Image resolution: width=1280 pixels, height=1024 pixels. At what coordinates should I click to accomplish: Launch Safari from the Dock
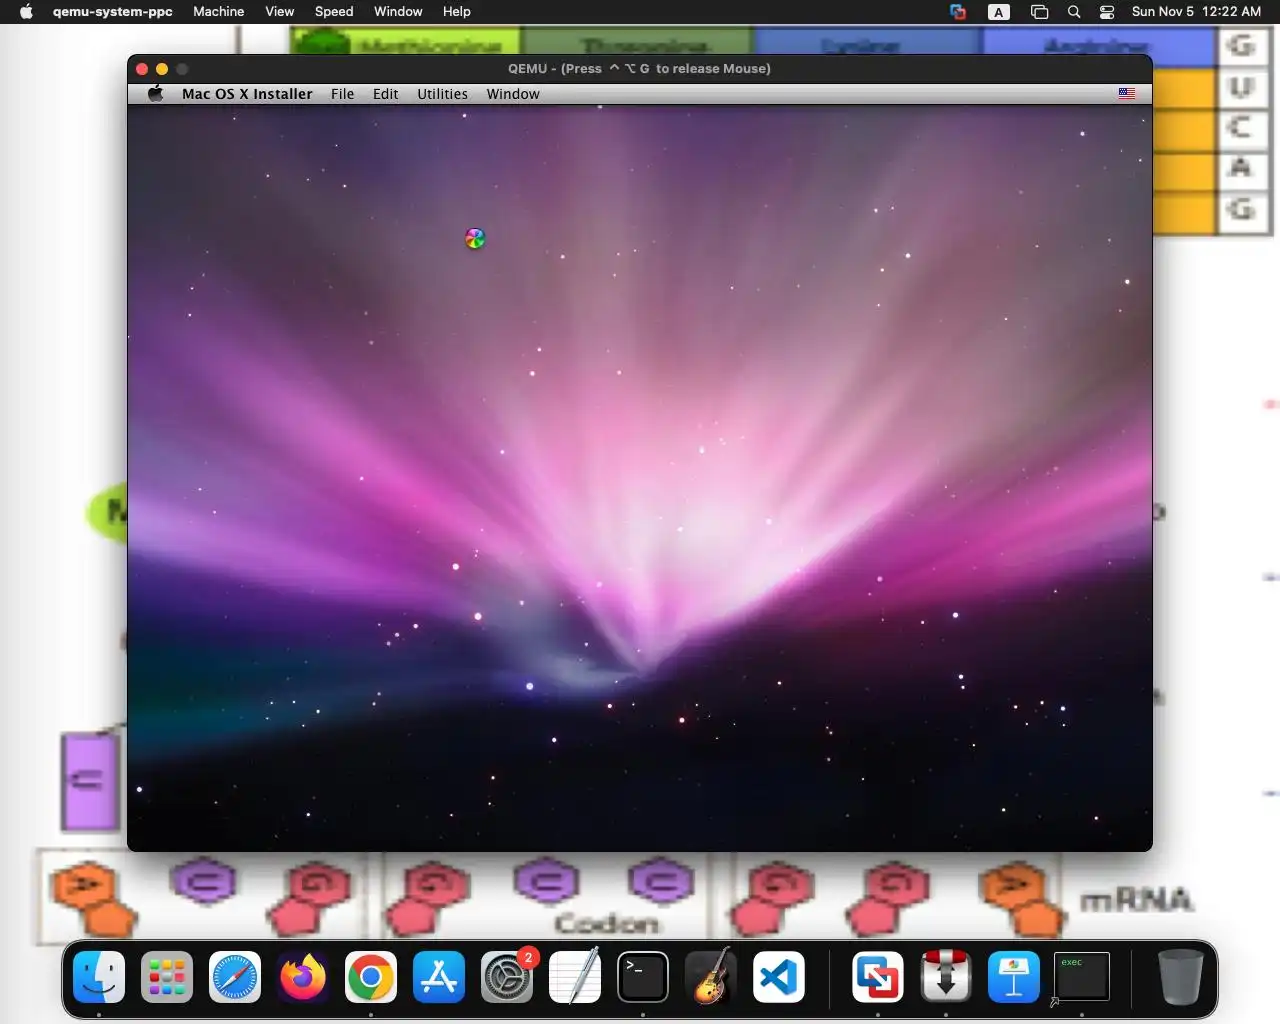235,977
